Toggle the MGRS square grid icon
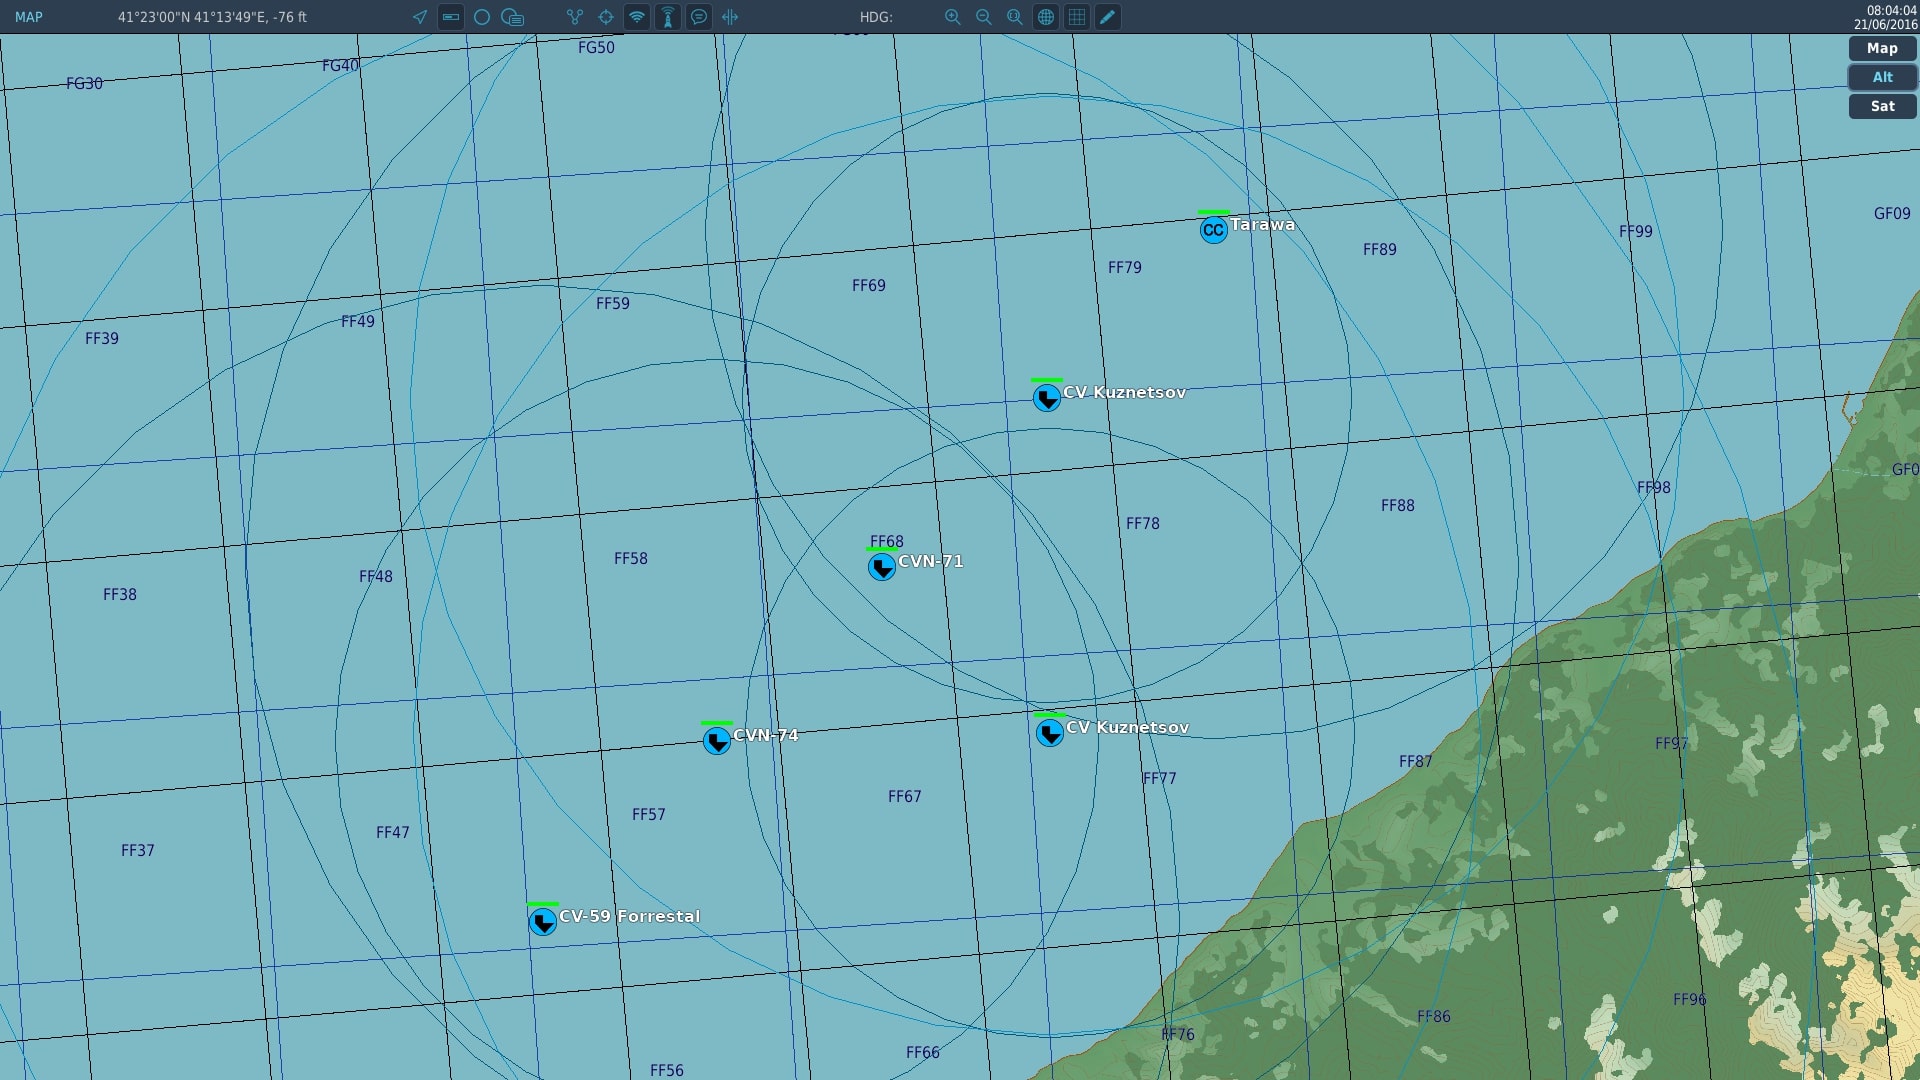The width and height of the screenshot is (1920, 1080). (x=1077, y=17)
